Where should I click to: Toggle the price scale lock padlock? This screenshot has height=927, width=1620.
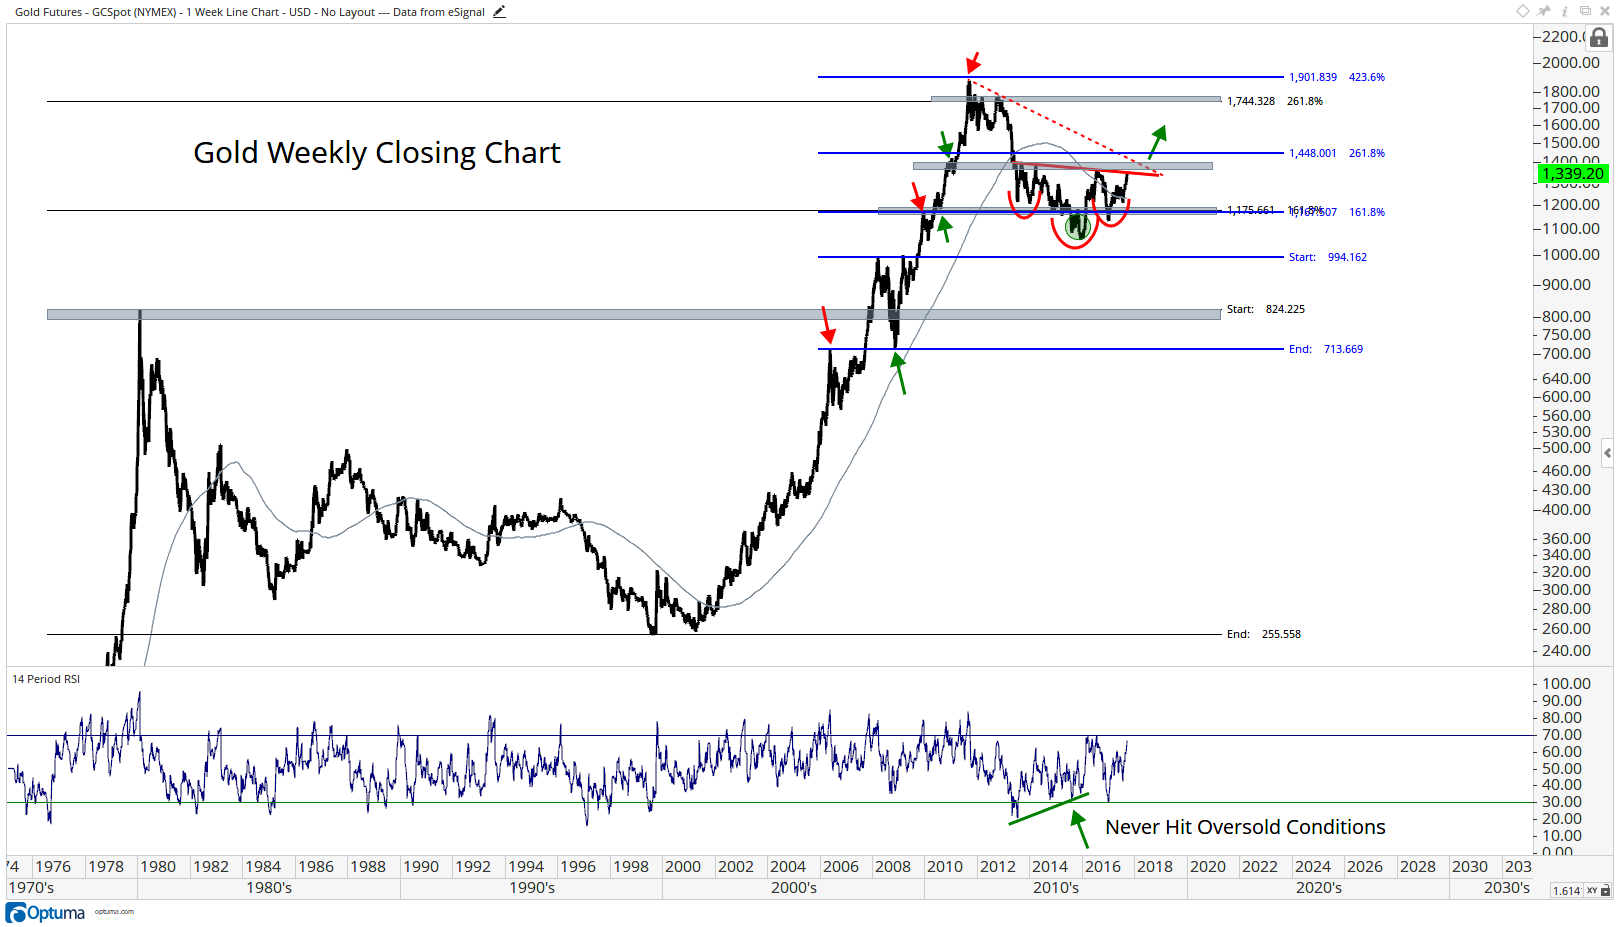[1599, 38]
